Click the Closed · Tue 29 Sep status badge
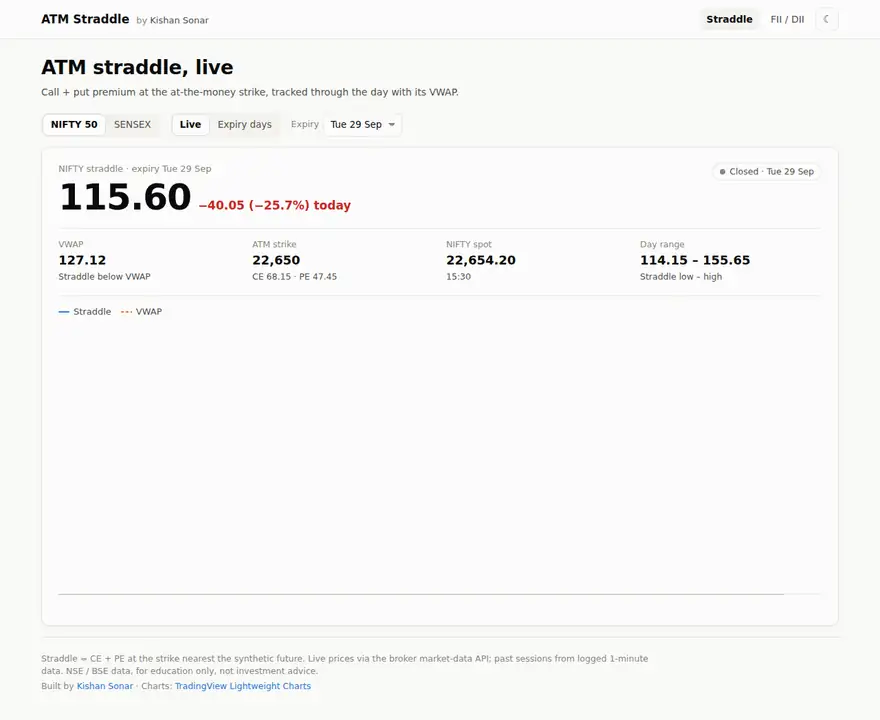This screenshot has height=720, width=880. click(766, 172)
